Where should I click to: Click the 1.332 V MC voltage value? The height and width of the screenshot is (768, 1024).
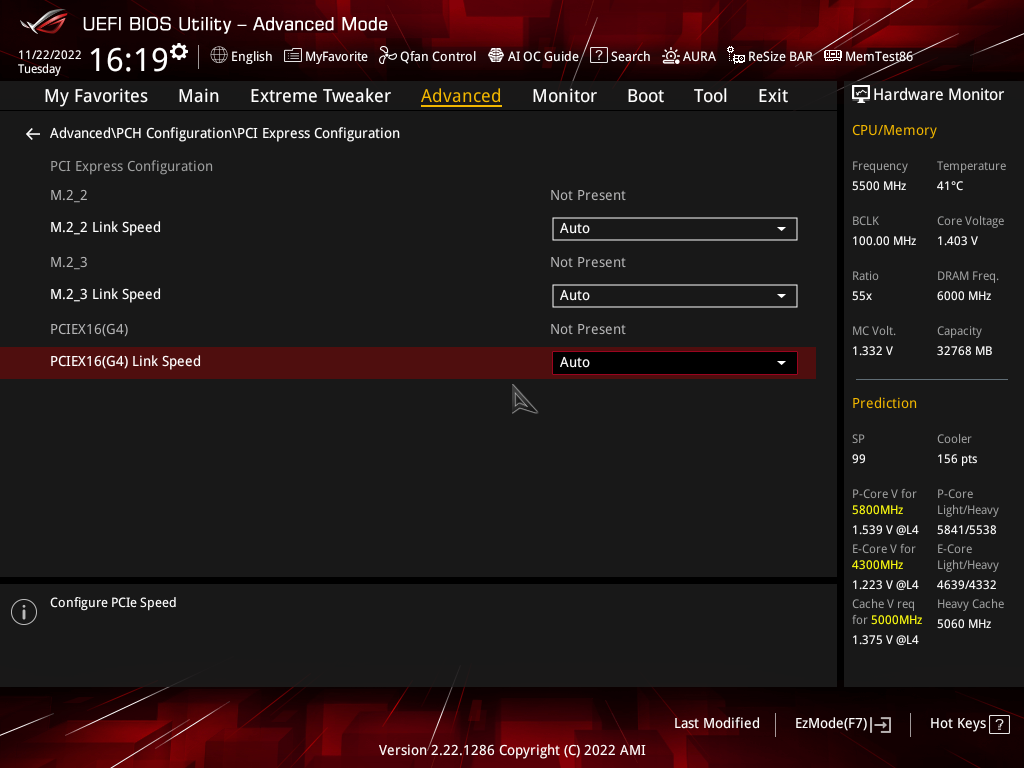pos(872,351)
